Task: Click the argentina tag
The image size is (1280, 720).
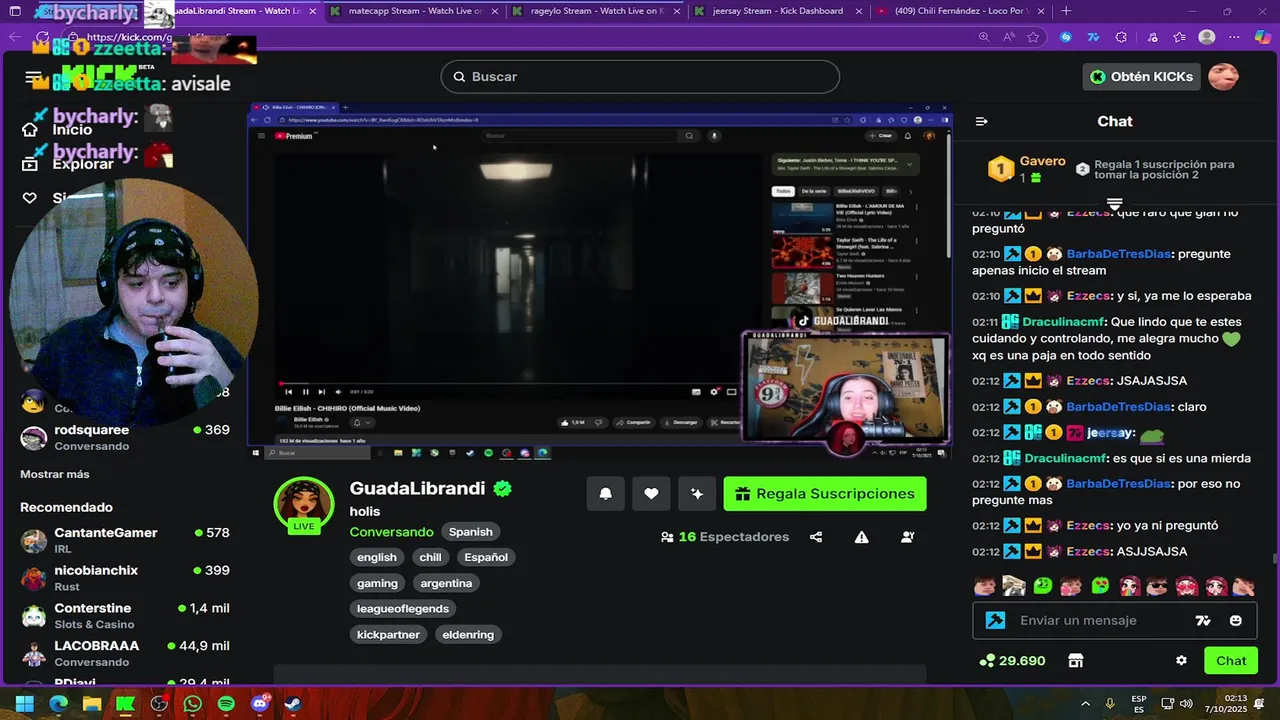Action: 446,583
